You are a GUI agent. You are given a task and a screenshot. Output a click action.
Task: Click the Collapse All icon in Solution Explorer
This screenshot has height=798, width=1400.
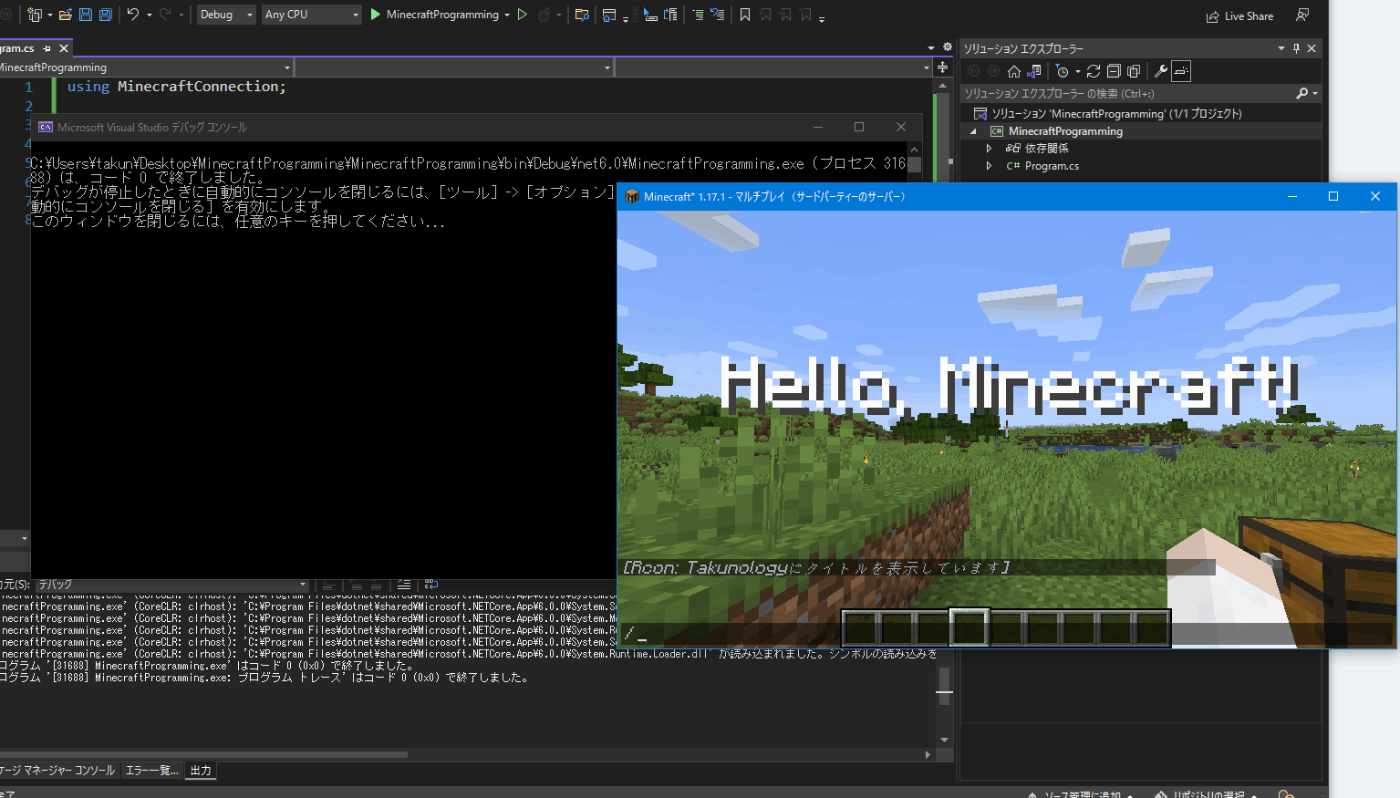[1113, 71]
